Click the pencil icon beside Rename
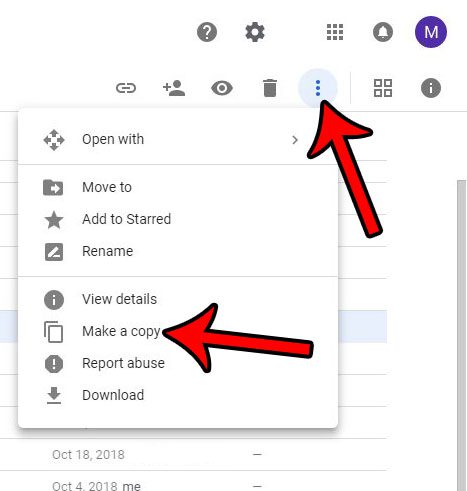The height and width of the screenshot is (491, 467). [x=54, y=252]
